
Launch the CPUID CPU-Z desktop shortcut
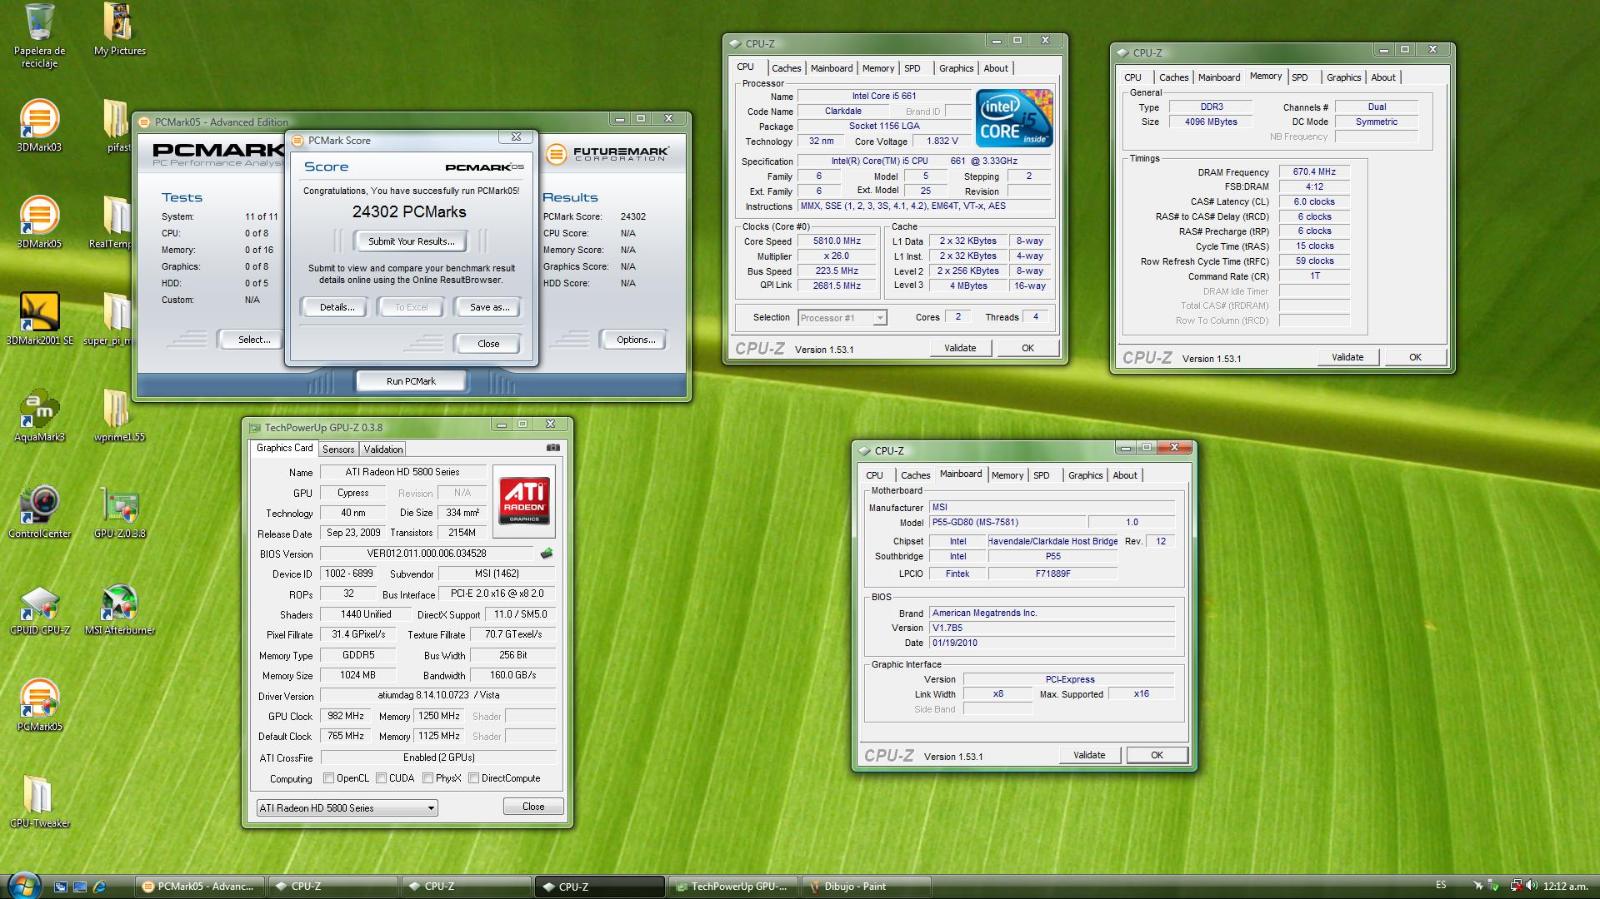pyautogui.click(x=39, y=610)
